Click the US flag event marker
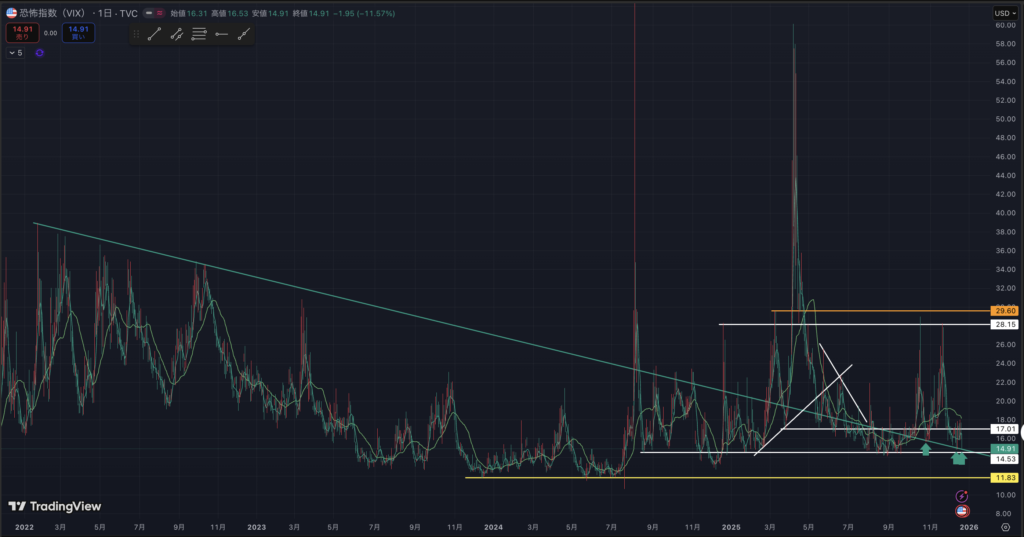The height and width of the screenshot is (537, 1024). coord(962,510)
